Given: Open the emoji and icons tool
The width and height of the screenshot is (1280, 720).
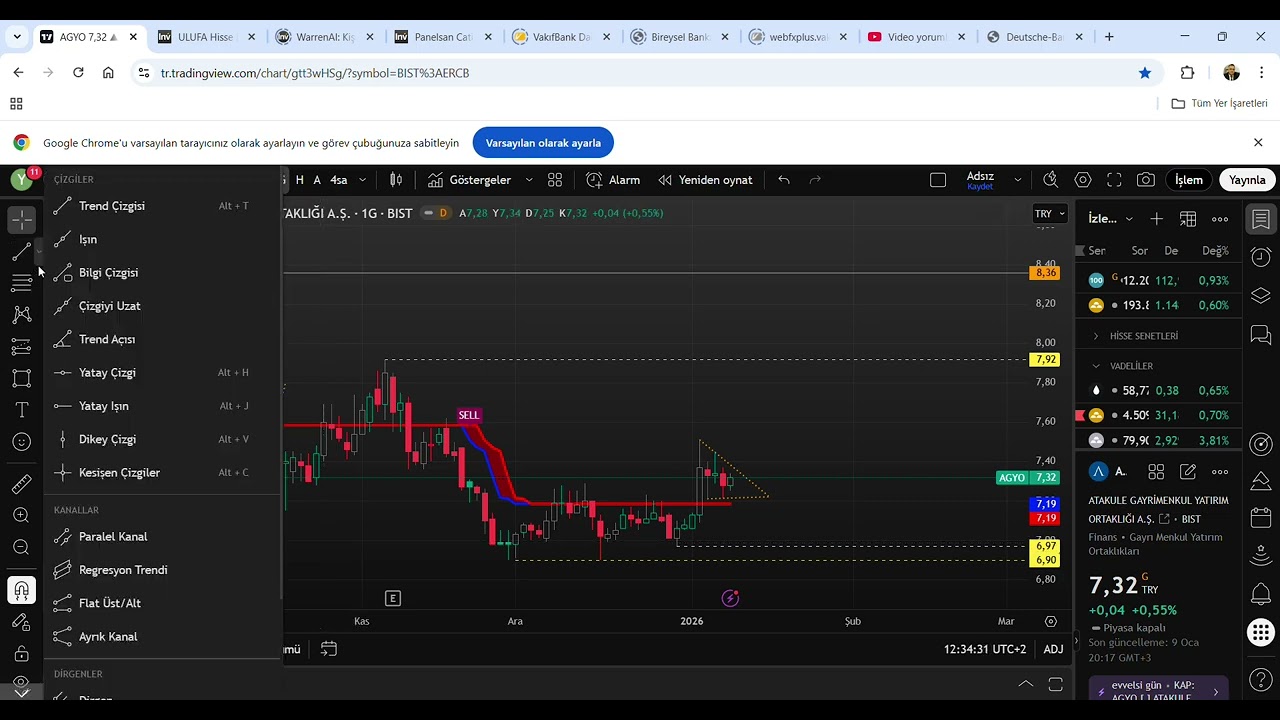Looking at the screenshot, I should 21,441.
